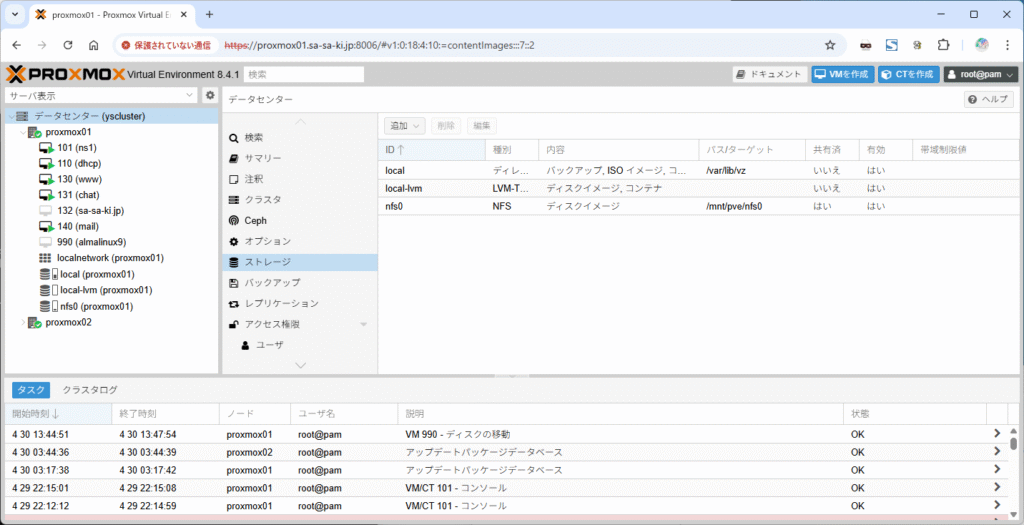
Task: Switch to the クラスタログ tab
Action: 90,390
